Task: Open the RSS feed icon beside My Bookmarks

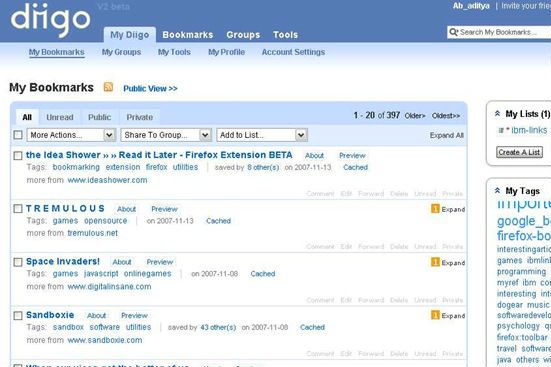Action: 108,87
